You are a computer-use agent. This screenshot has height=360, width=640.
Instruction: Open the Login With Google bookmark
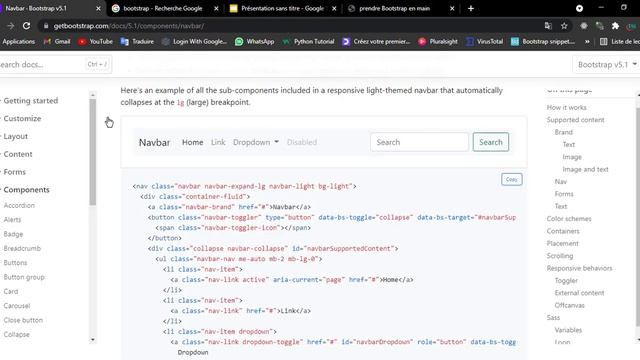pyautogui.click(x=195, y=41)
